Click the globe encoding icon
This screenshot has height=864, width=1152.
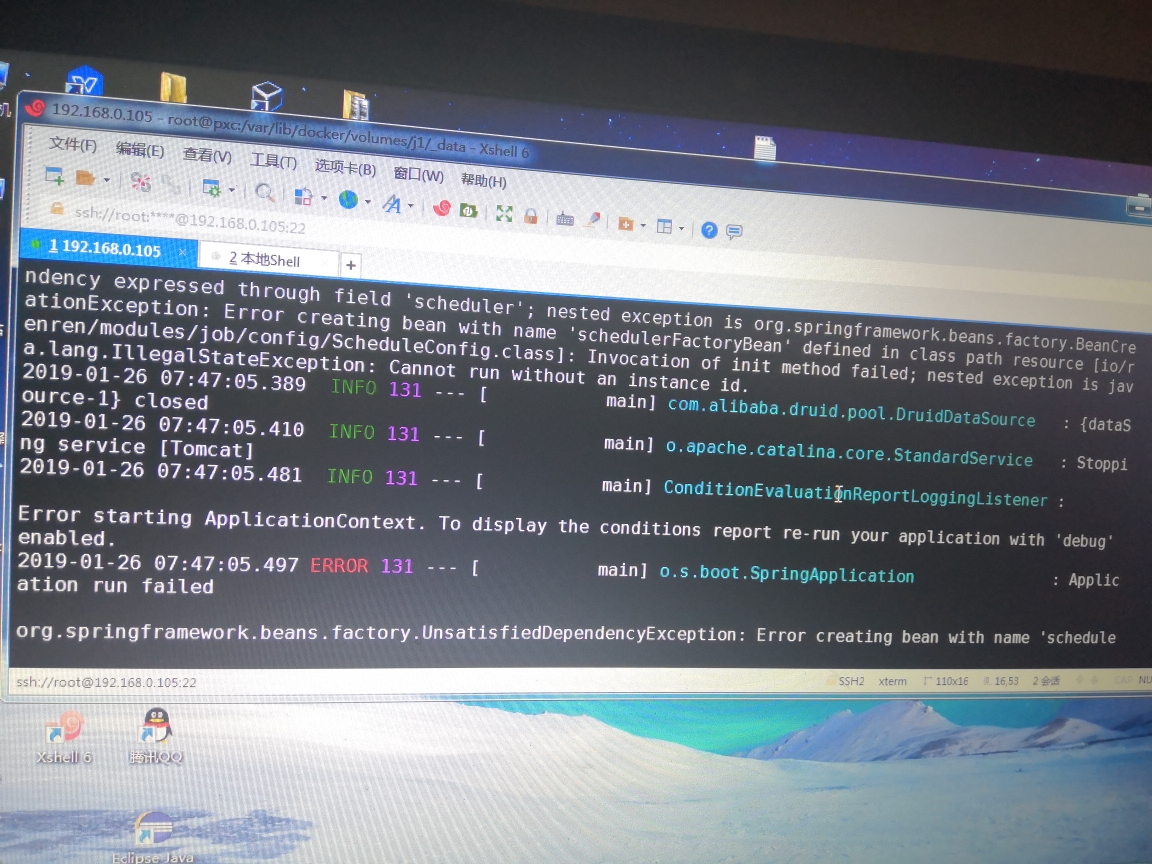[348, 199]
